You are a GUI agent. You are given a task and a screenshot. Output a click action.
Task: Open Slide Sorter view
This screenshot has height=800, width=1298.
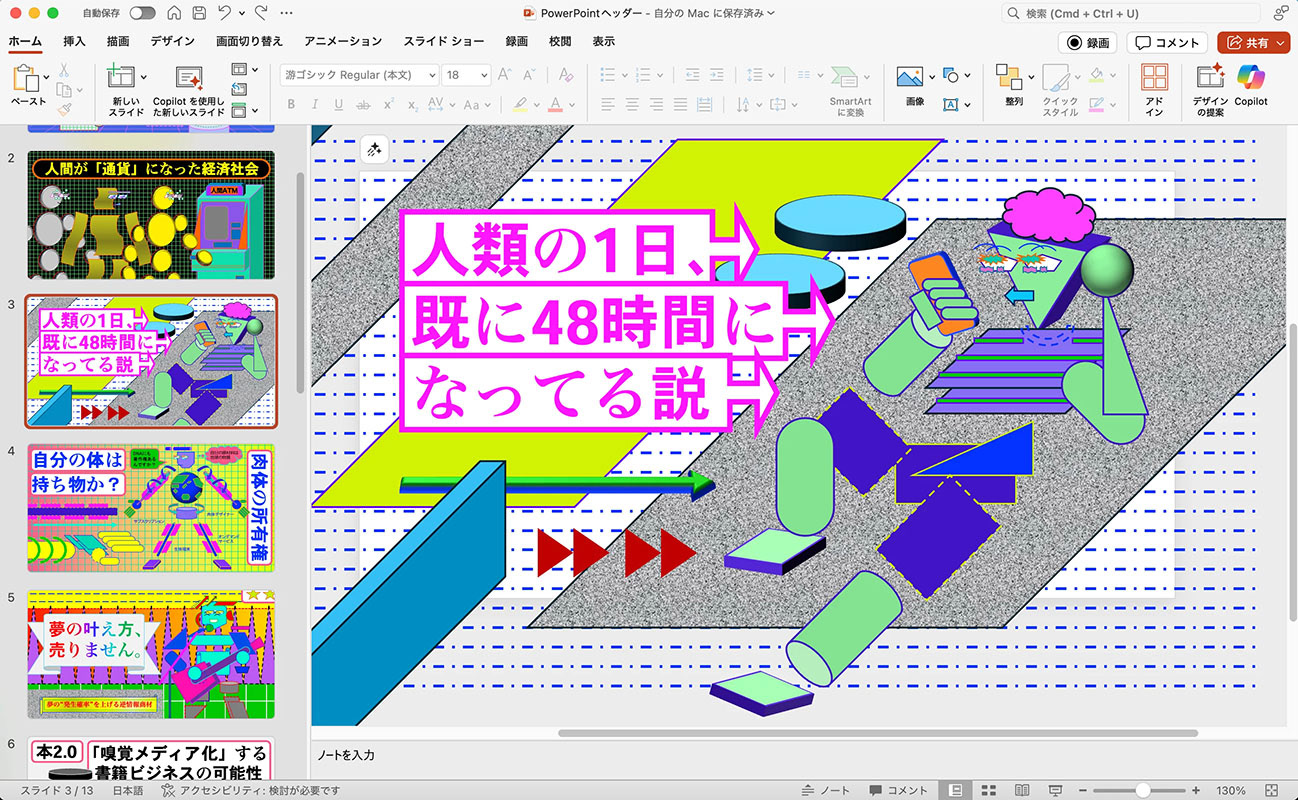(988, 790)
